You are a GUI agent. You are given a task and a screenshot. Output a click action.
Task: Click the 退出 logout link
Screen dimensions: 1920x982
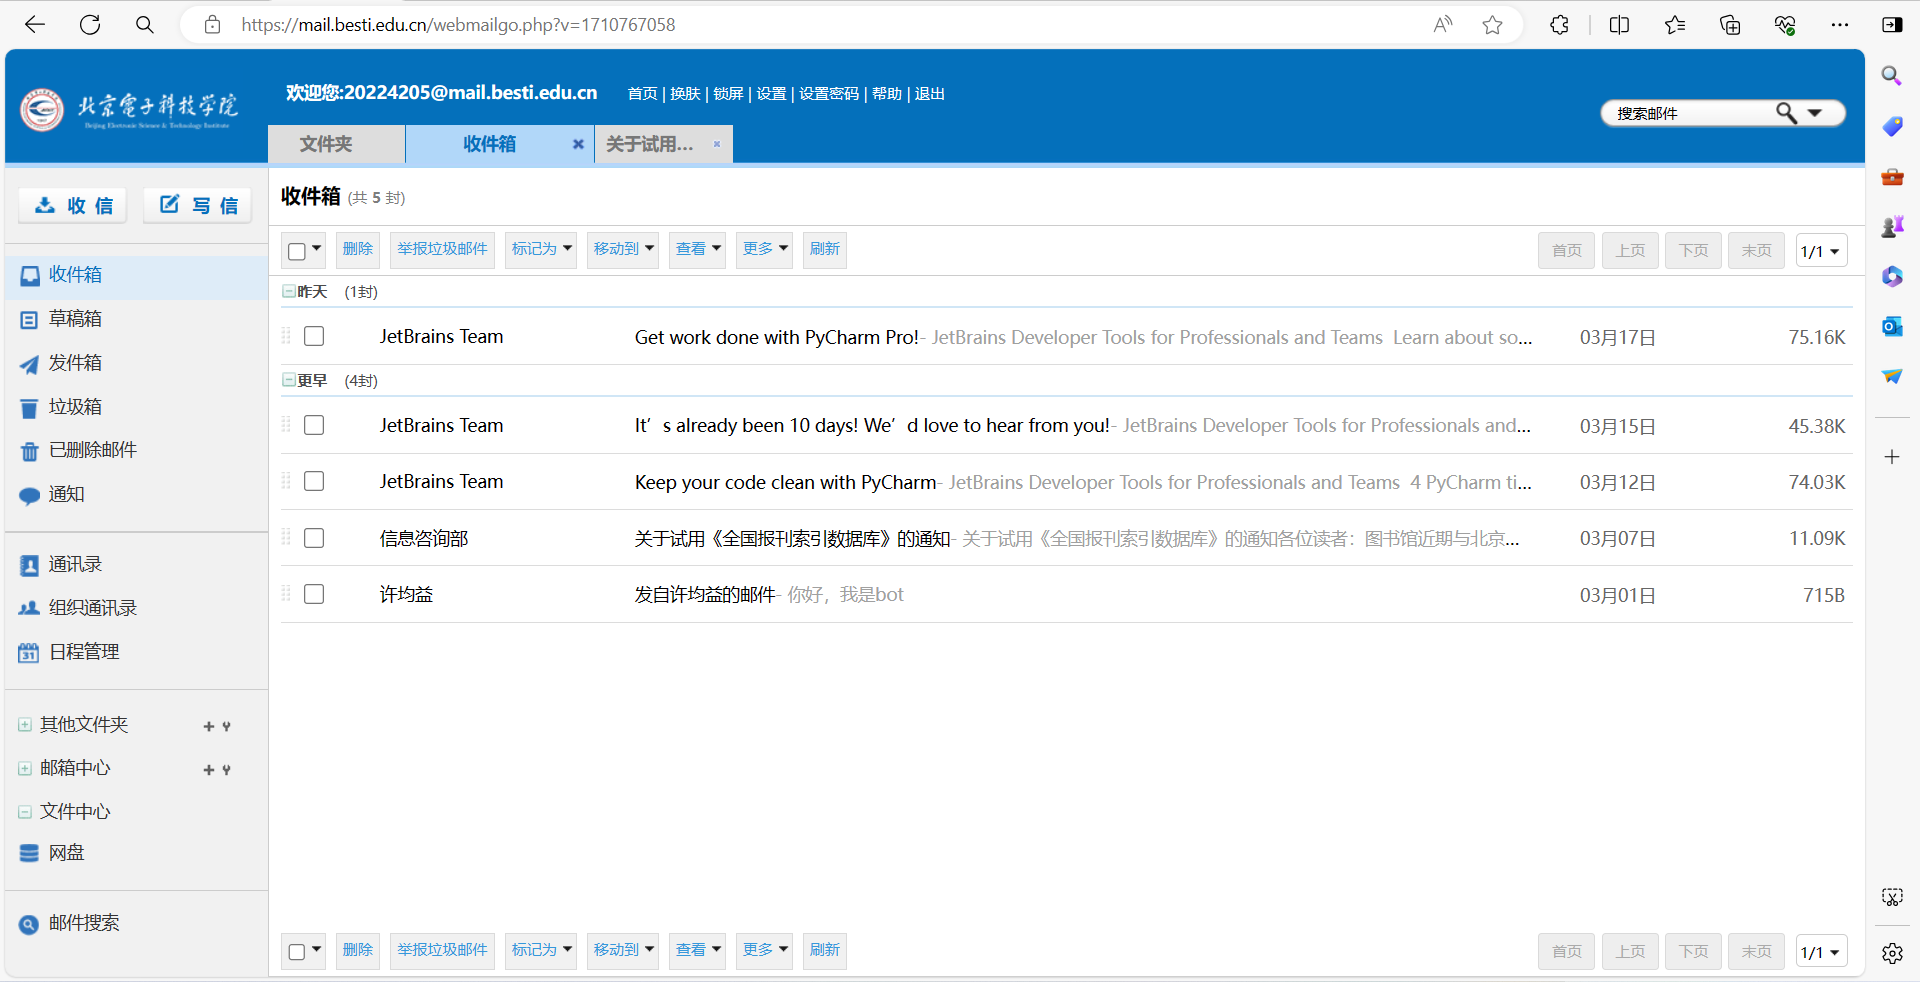(x=929, y=94)
